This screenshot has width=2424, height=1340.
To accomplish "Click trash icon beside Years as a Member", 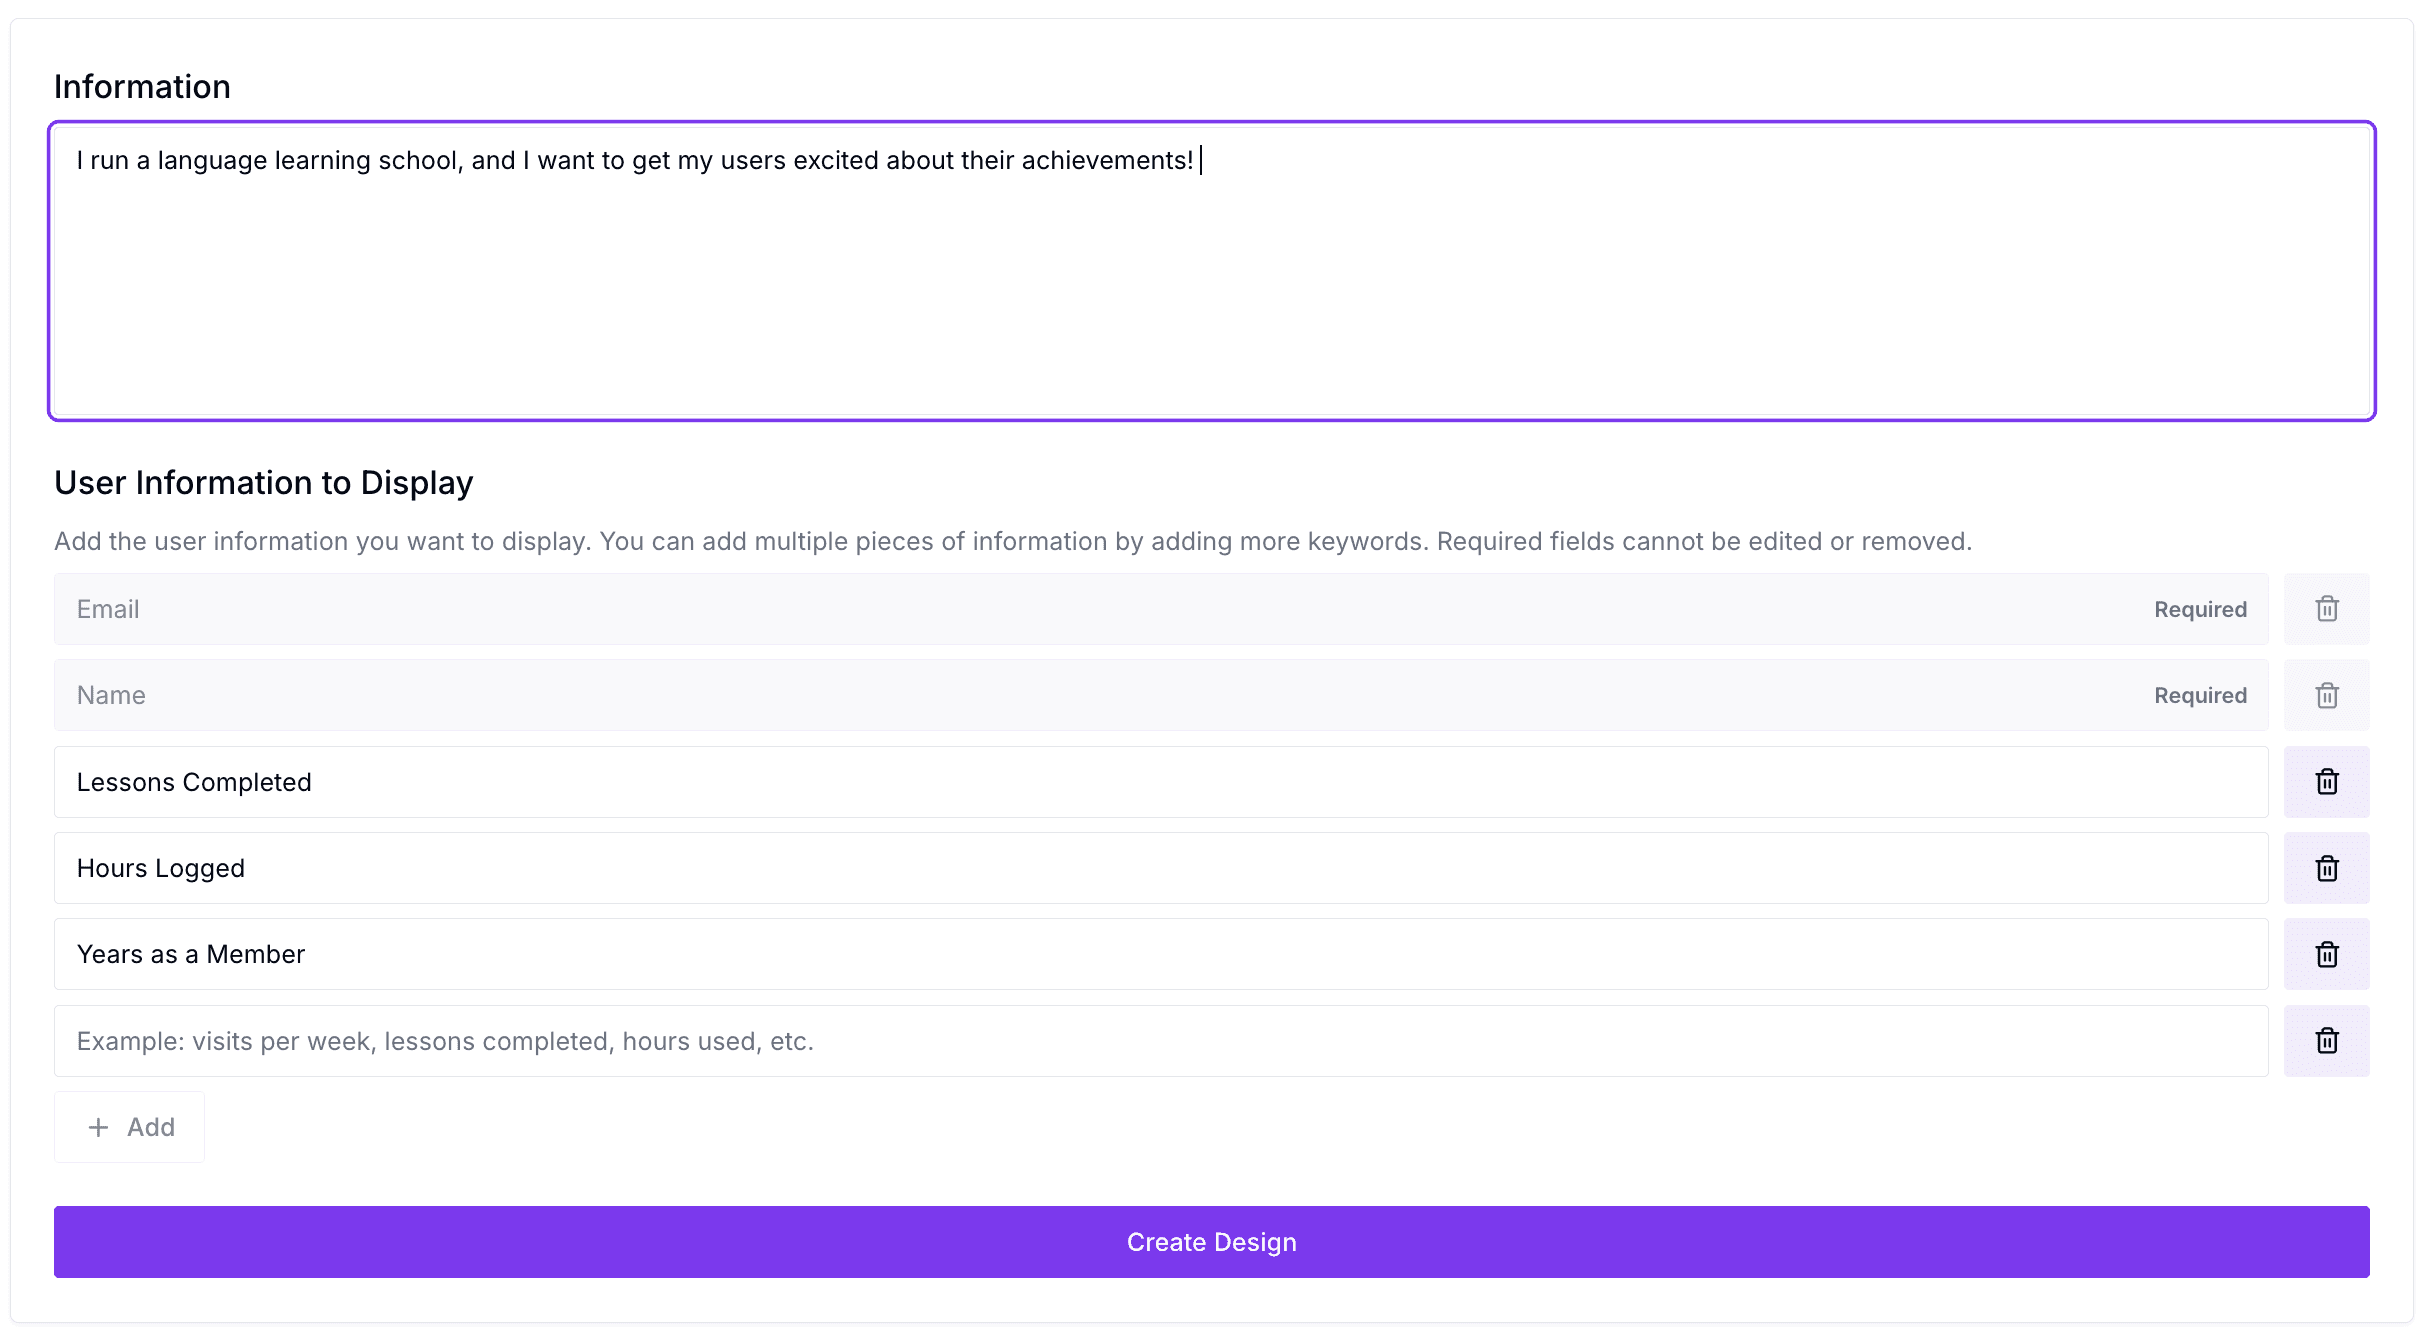I will click(x=2326, y=954).
